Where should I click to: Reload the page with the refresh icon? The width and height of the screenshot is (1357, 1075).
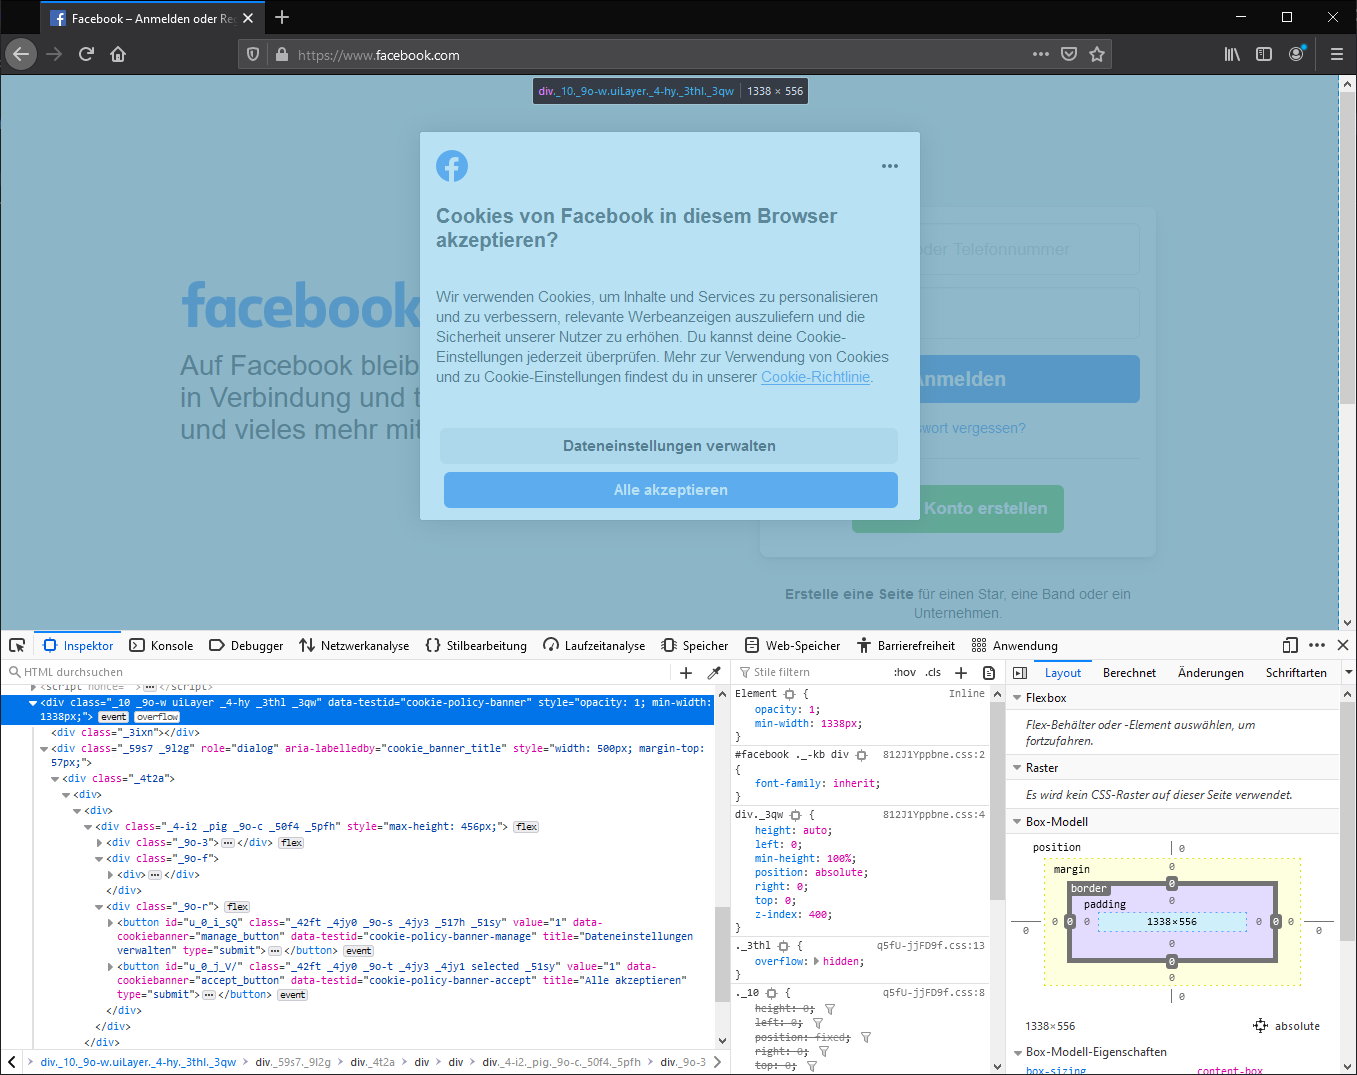(86, 54)
